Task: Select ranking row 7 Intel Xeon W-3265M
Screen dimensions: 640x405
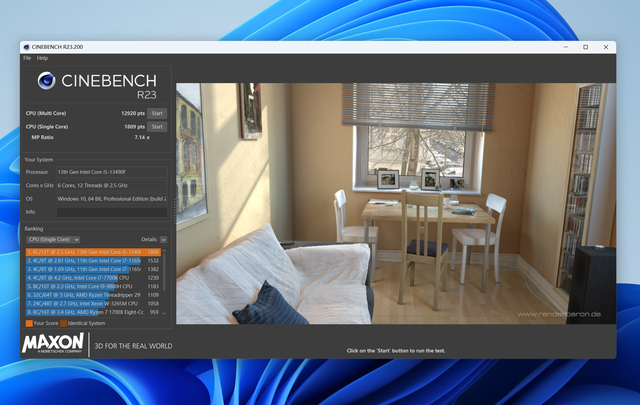Action: click(x=93, y=303)
